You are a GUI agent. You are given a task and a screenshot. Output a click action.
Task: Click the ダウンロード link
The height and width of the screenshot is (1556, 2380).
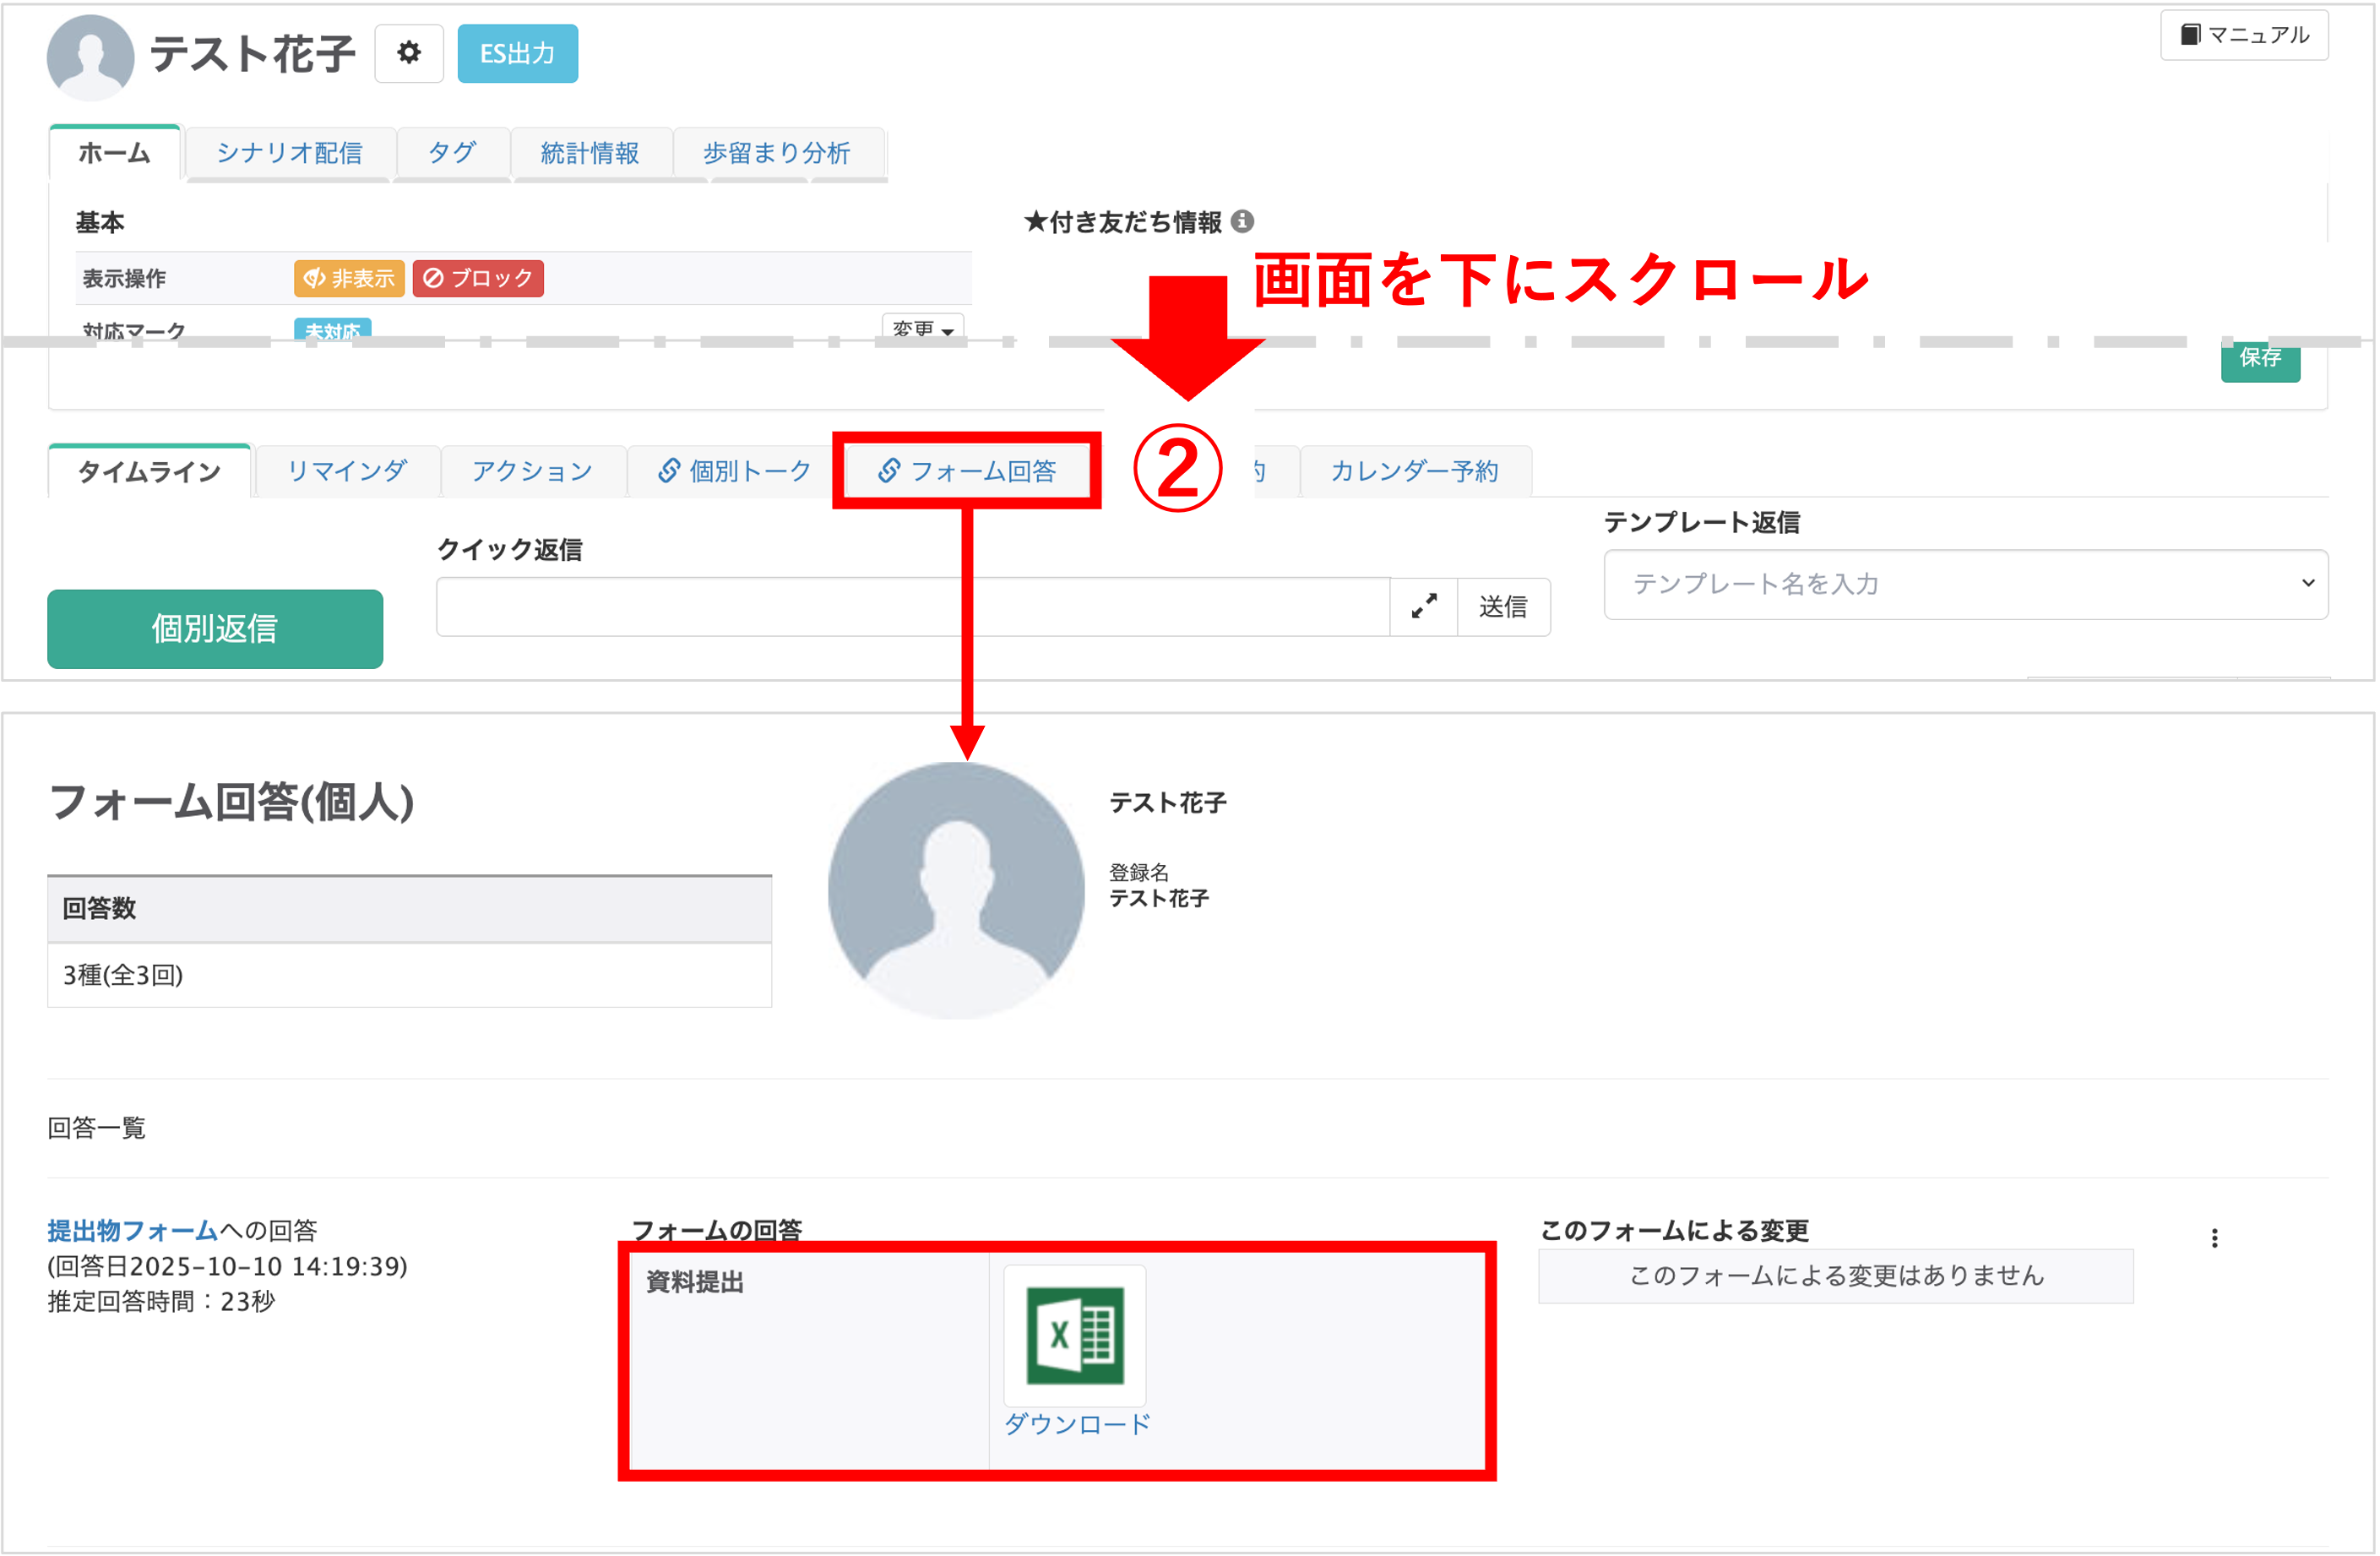point(1077,1424)
